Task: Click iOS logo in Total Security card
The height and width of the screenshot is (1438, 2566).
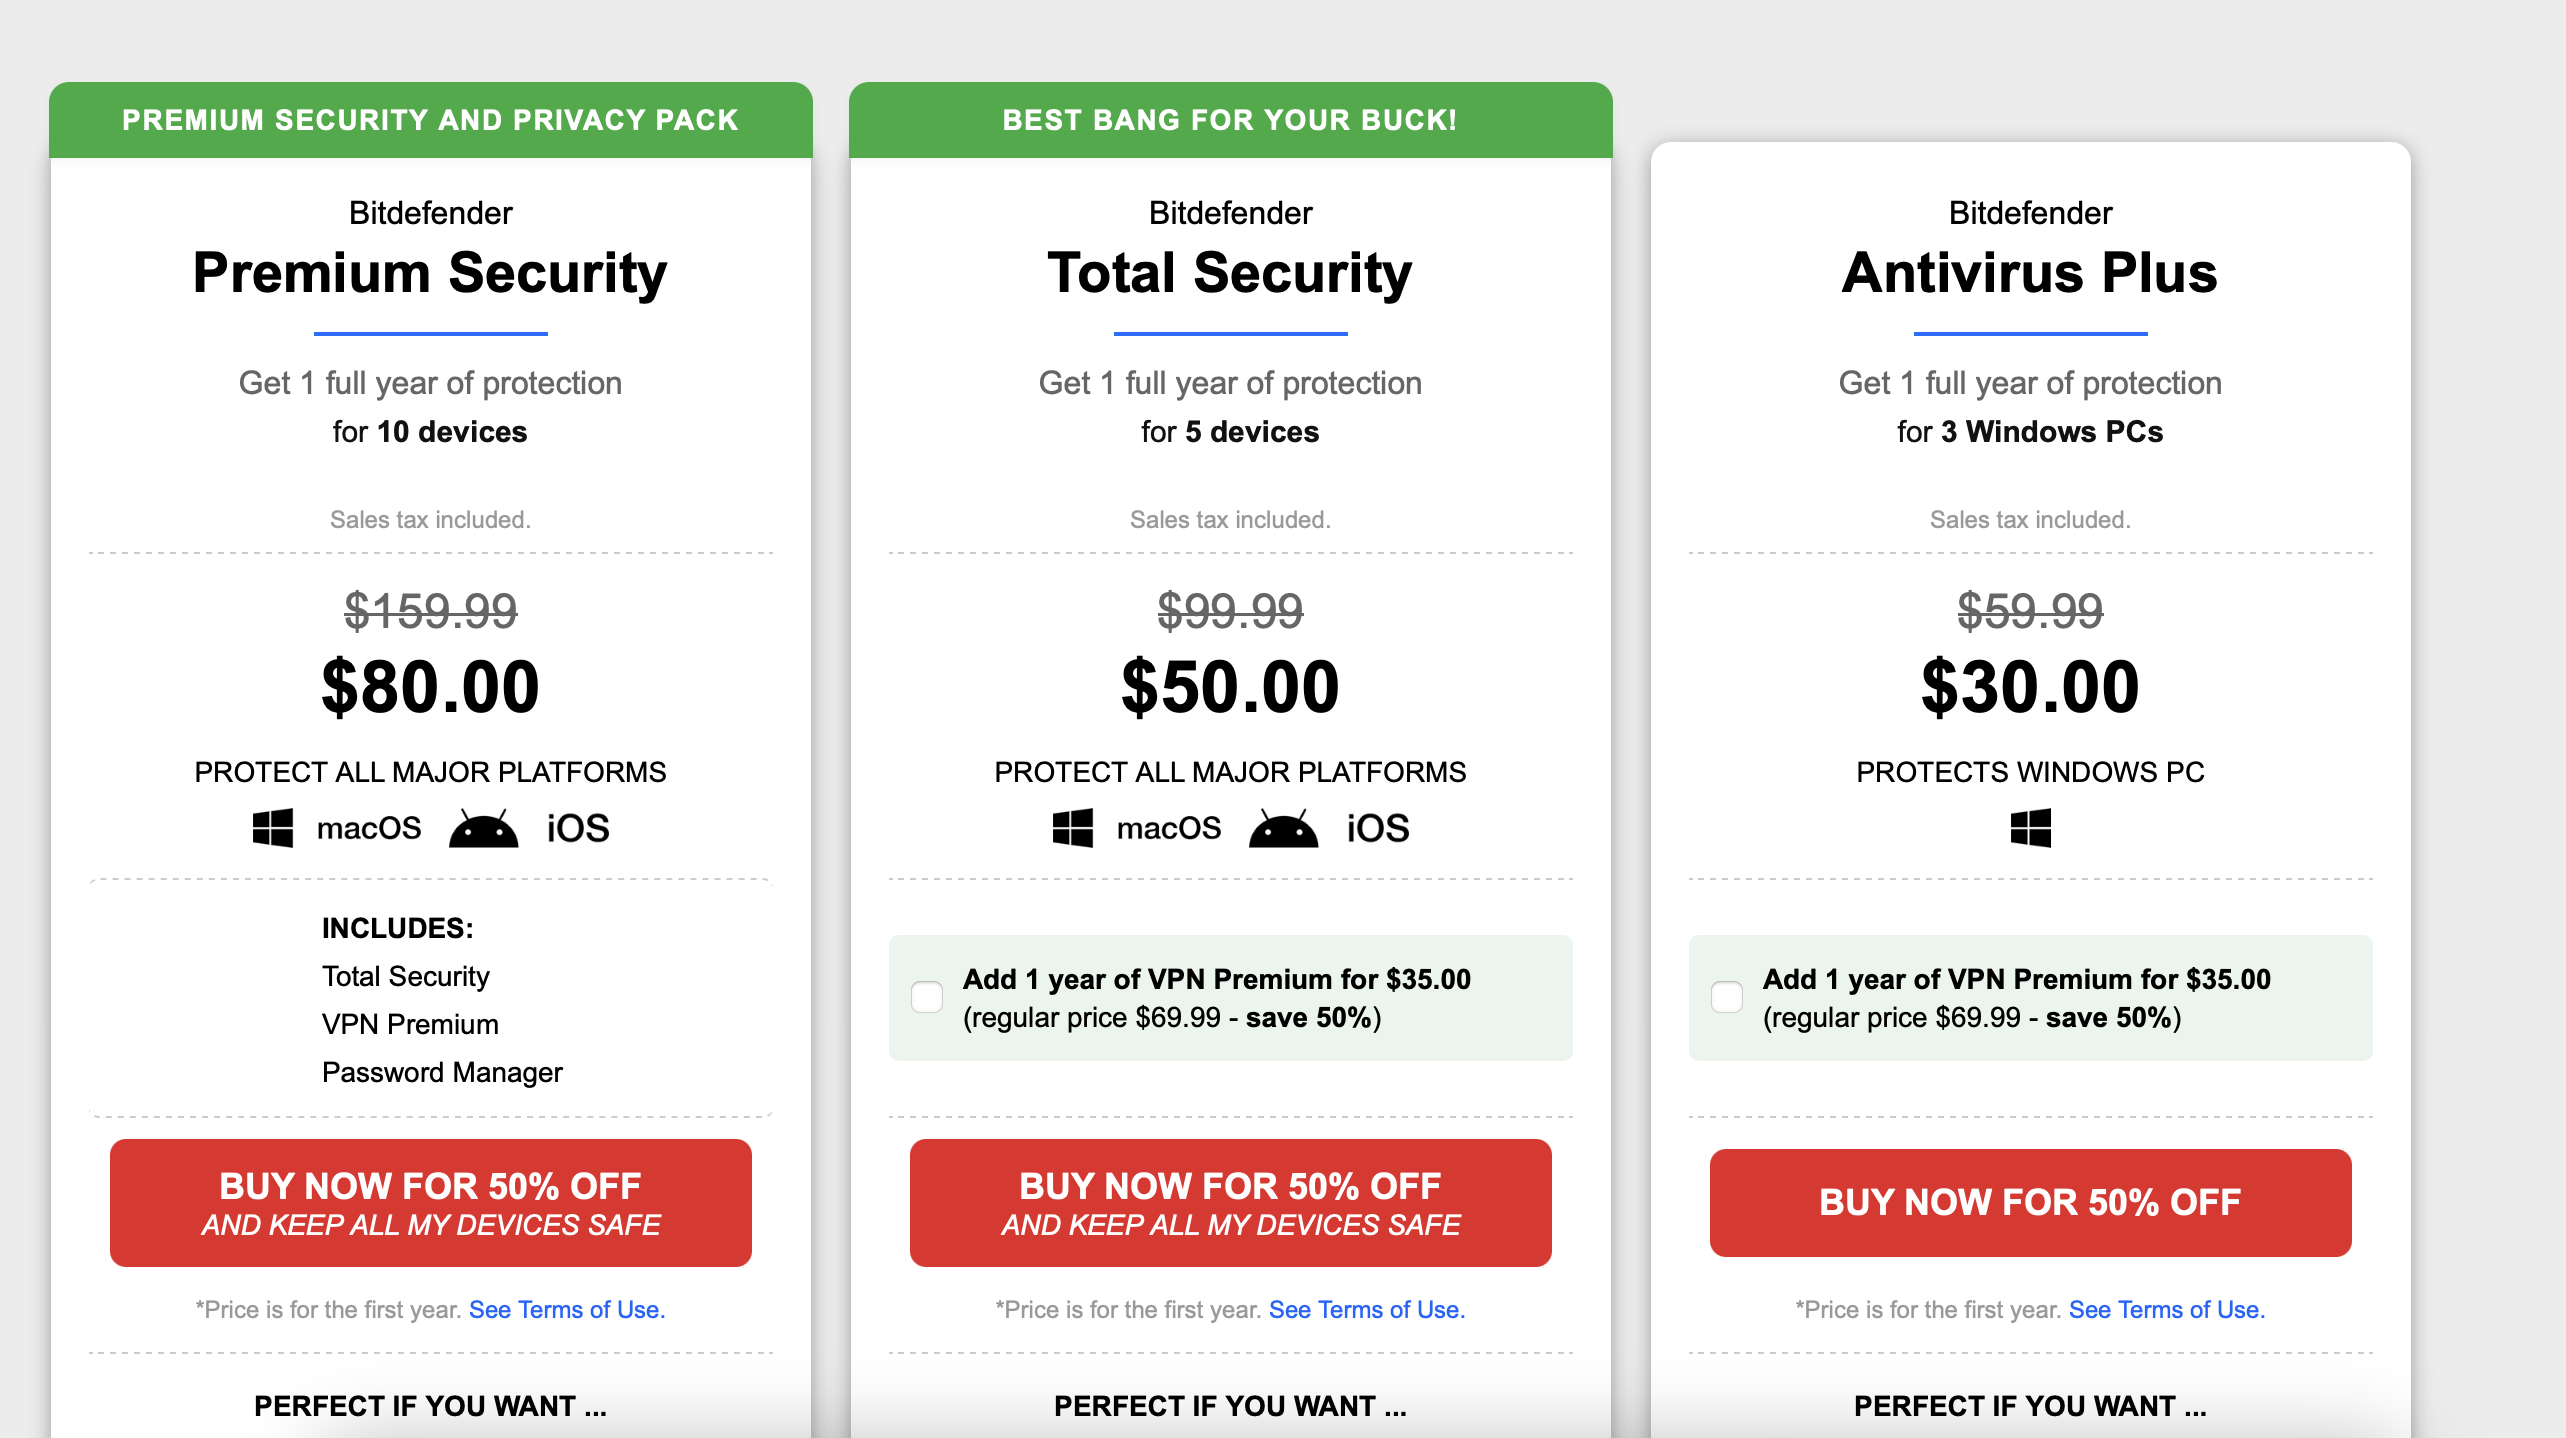Action: tap(1377, 828)
